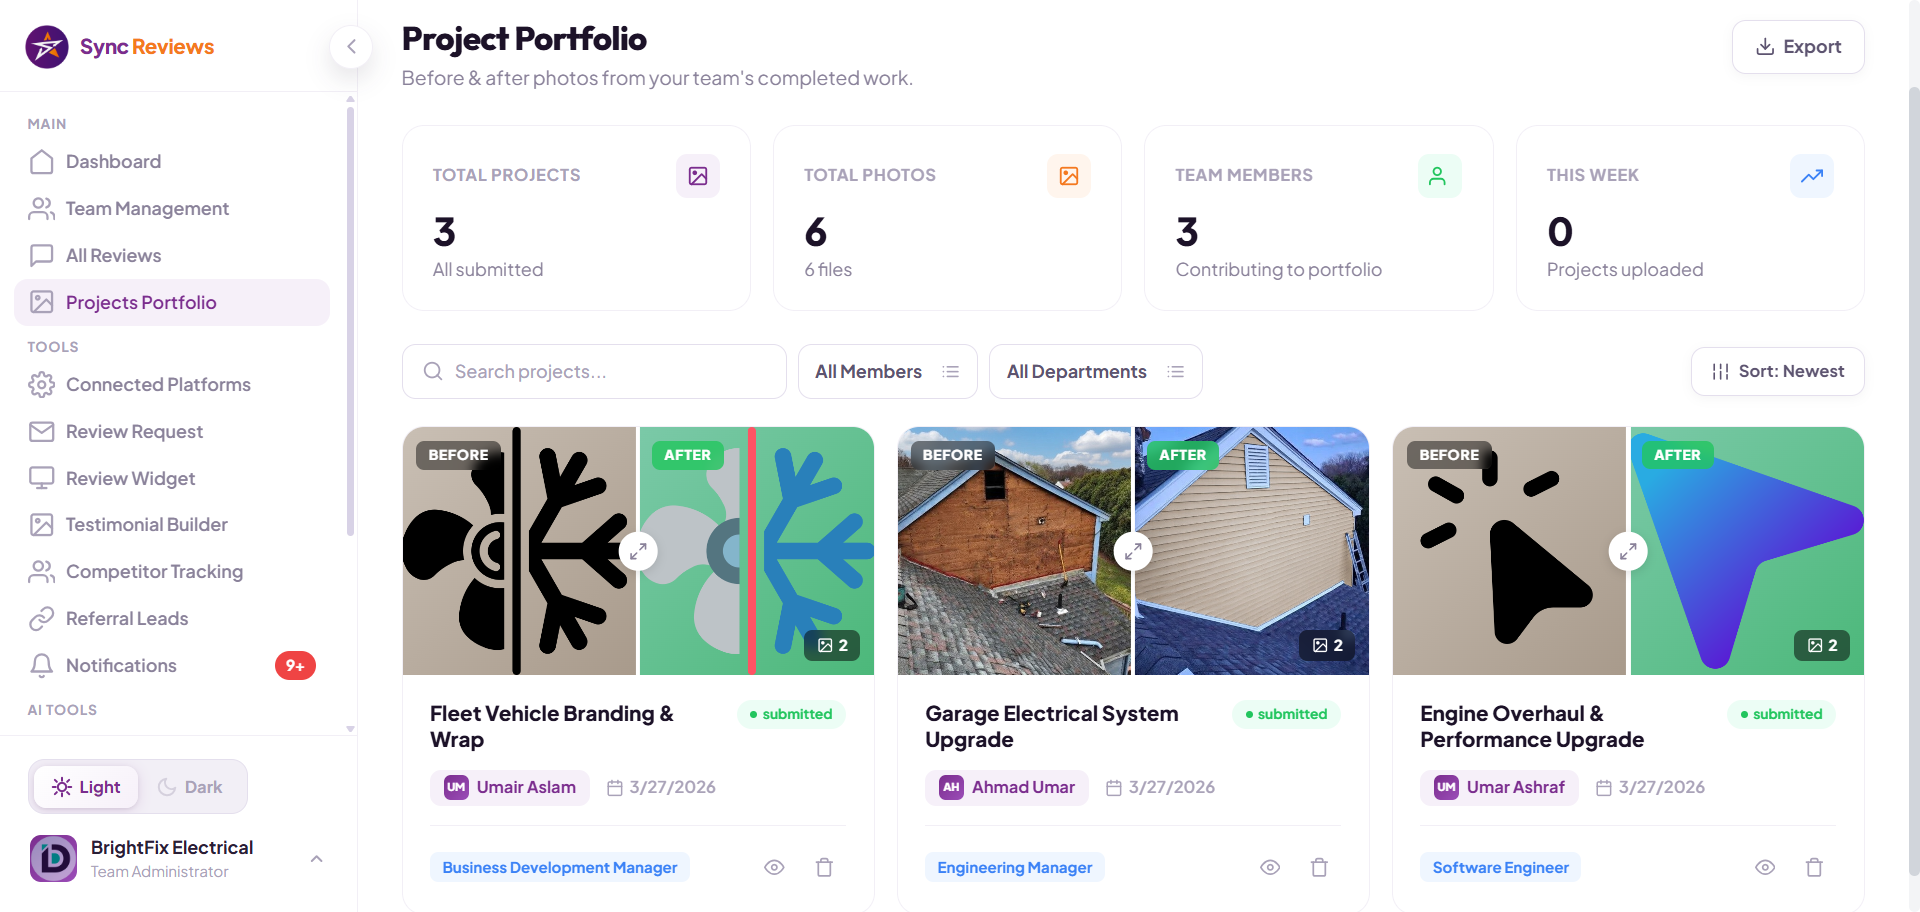Viewport: 1920px width, 912px height.
Task: Toggle the eye icon on the Engine Overhaul card
Action: point(1765,867)
